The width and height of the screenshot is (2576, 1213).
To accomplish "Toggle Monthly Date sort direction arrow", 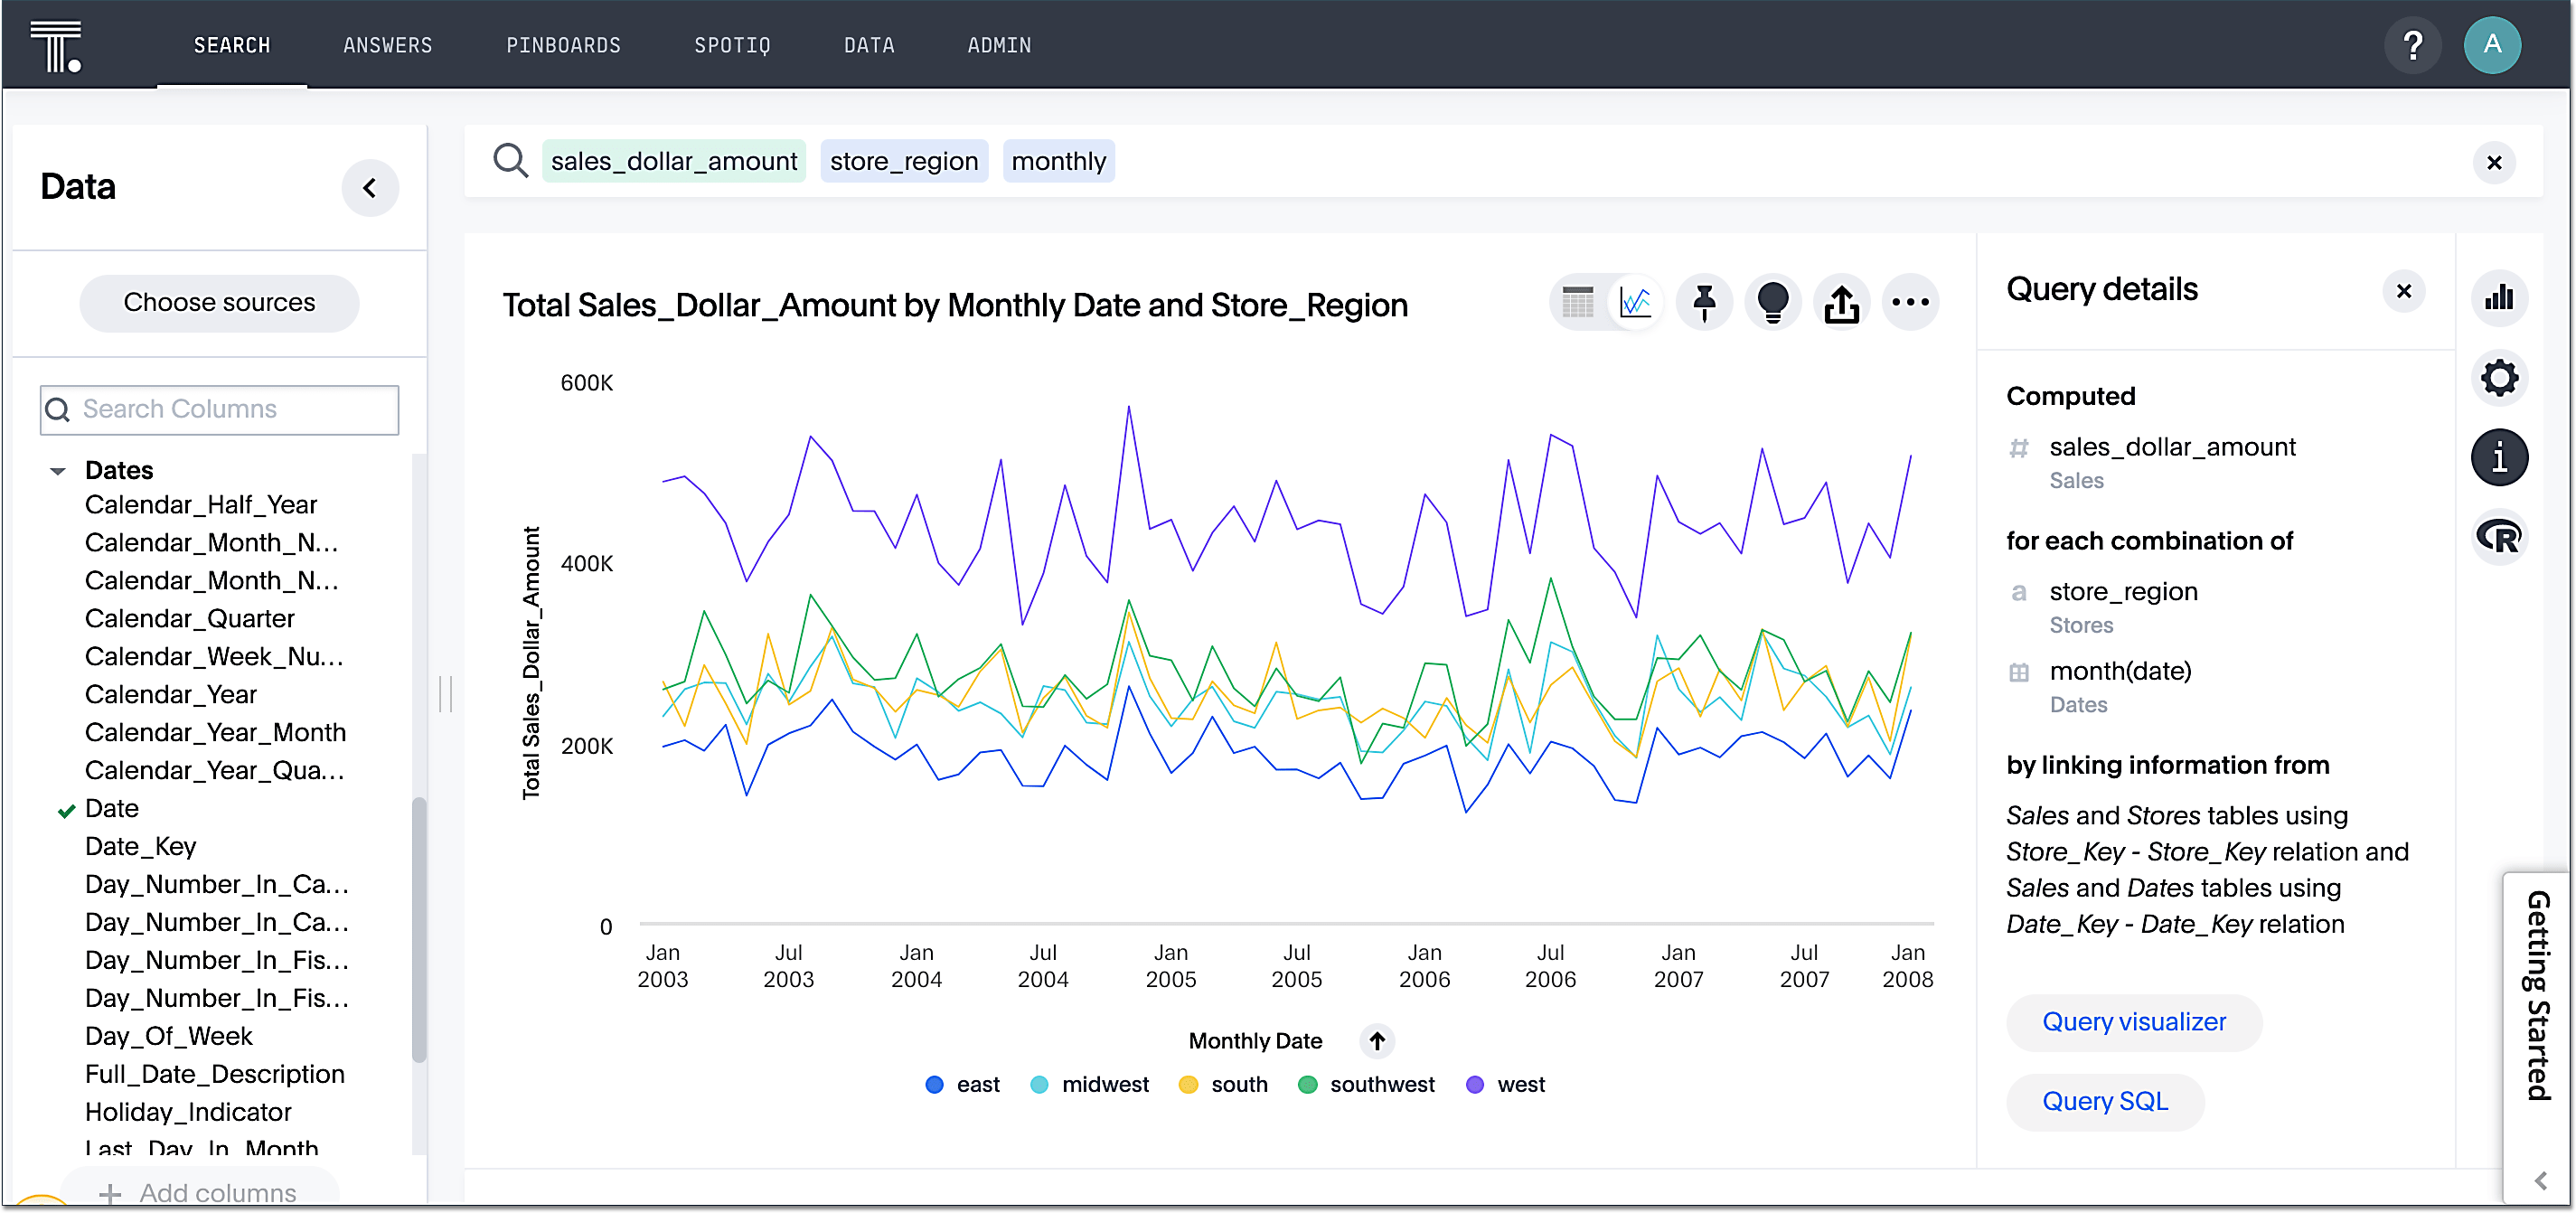I will 1377,1041.
